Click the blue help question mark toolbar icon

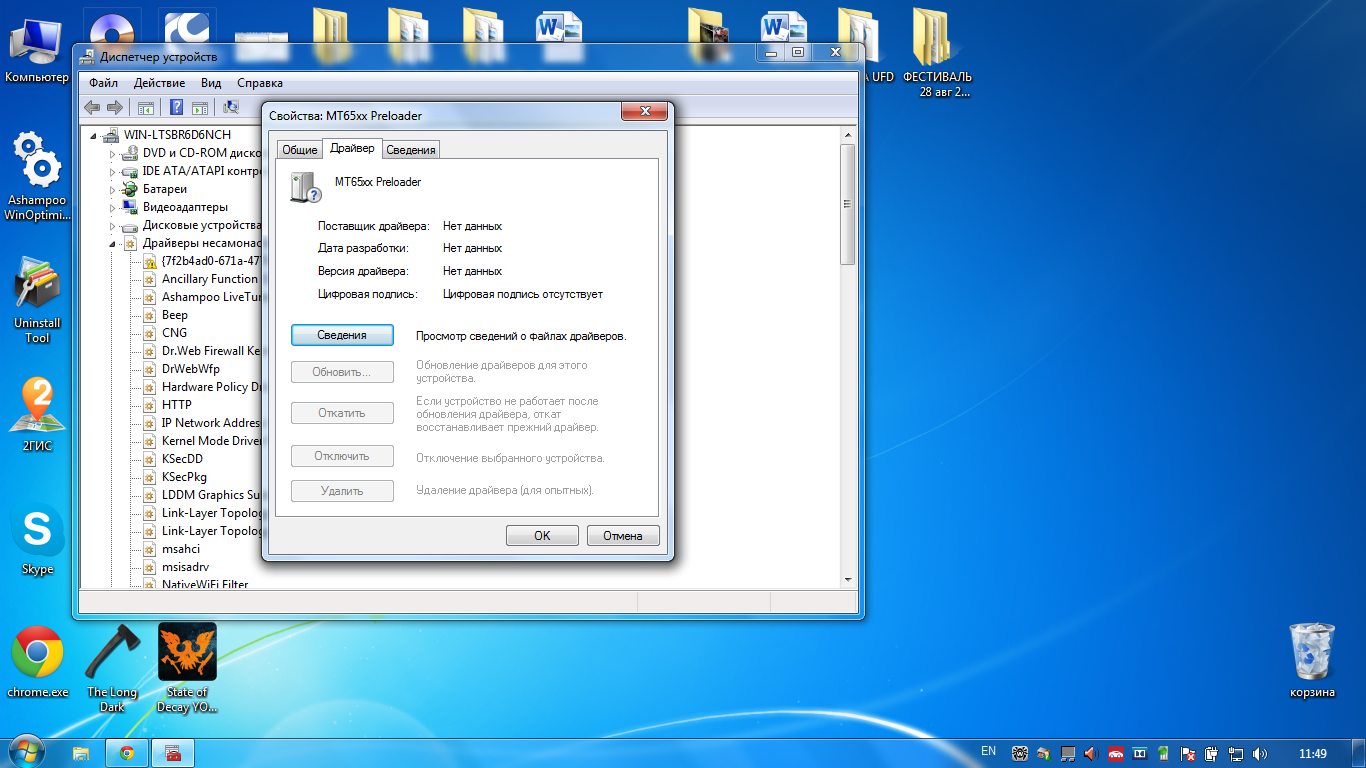176,108
